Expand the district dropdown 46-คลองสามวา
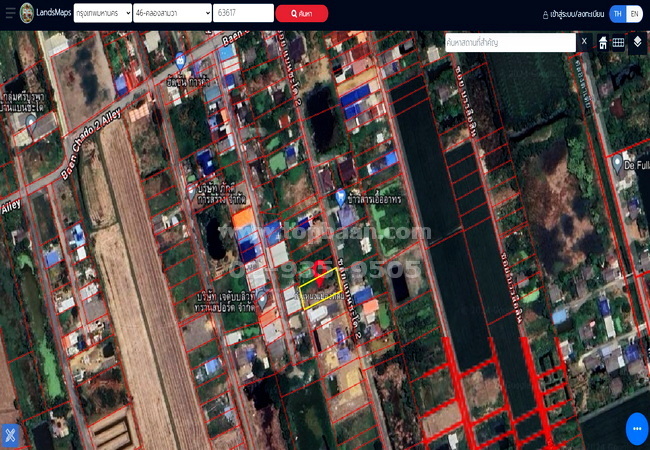This screenshot has height=450, width=650. (x=171, y=13)
